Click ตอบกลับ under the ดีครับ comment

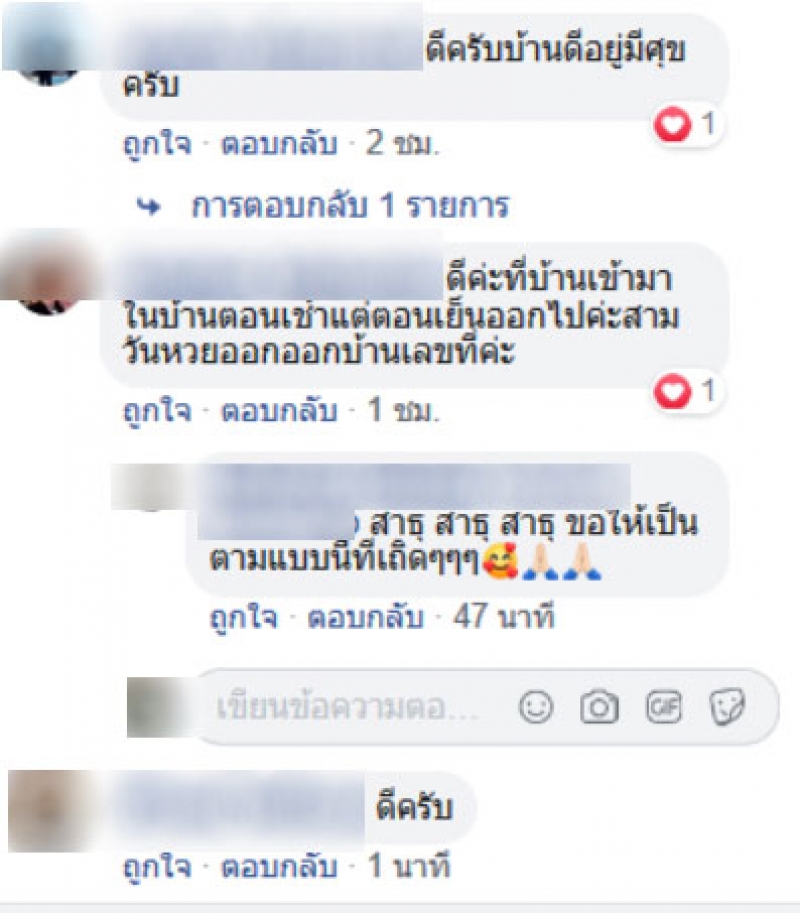279,866
